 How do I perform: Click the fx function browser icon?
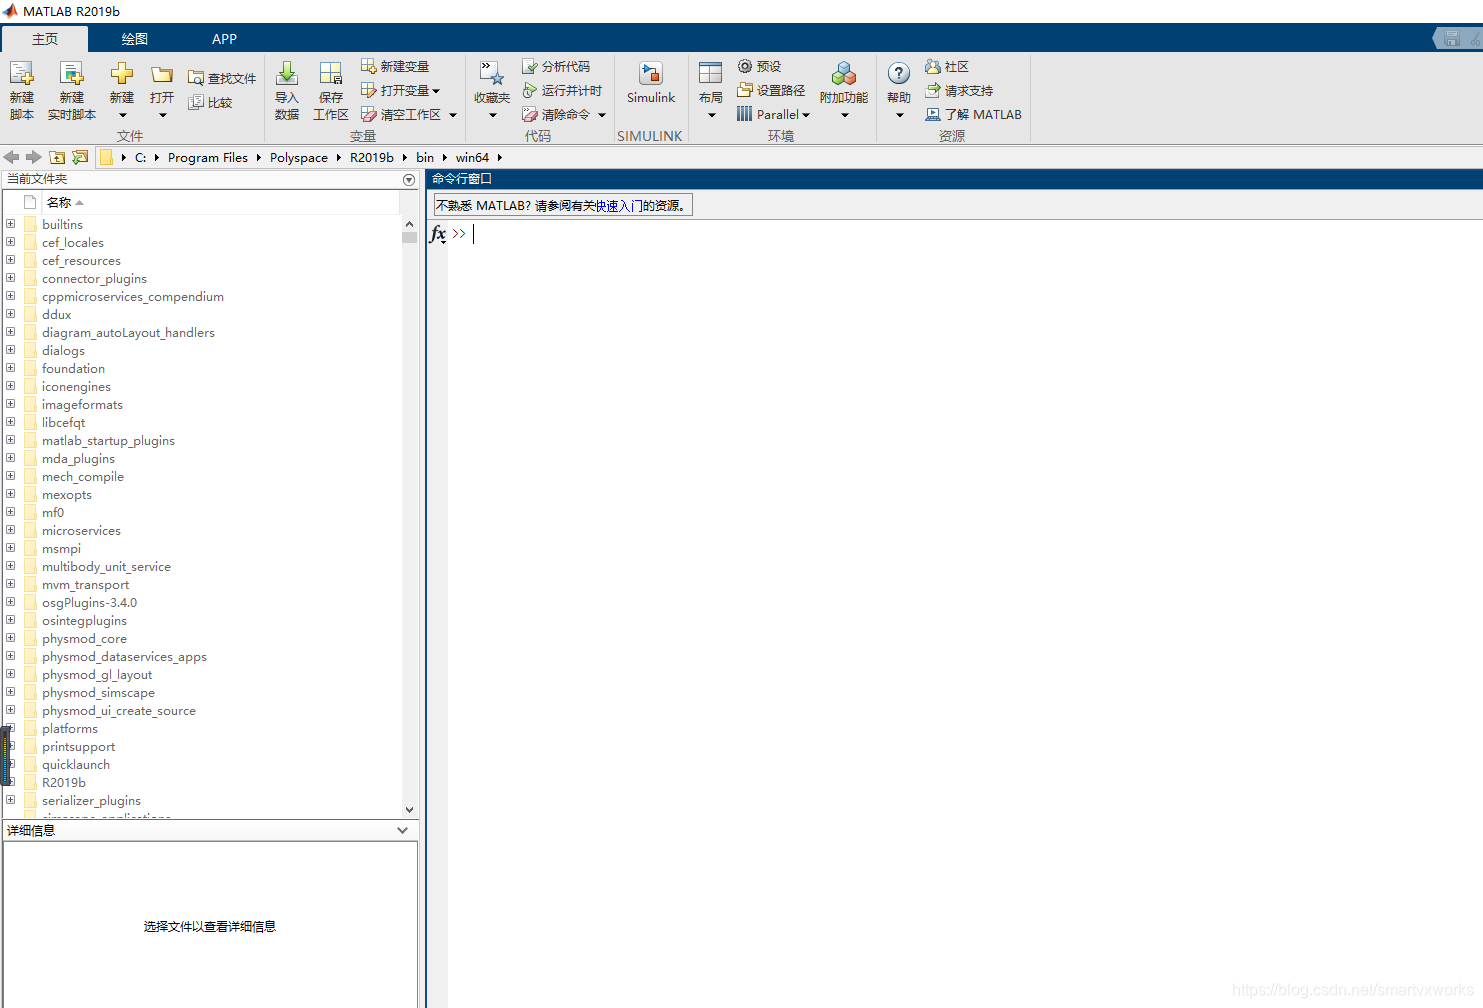(438, 234)
